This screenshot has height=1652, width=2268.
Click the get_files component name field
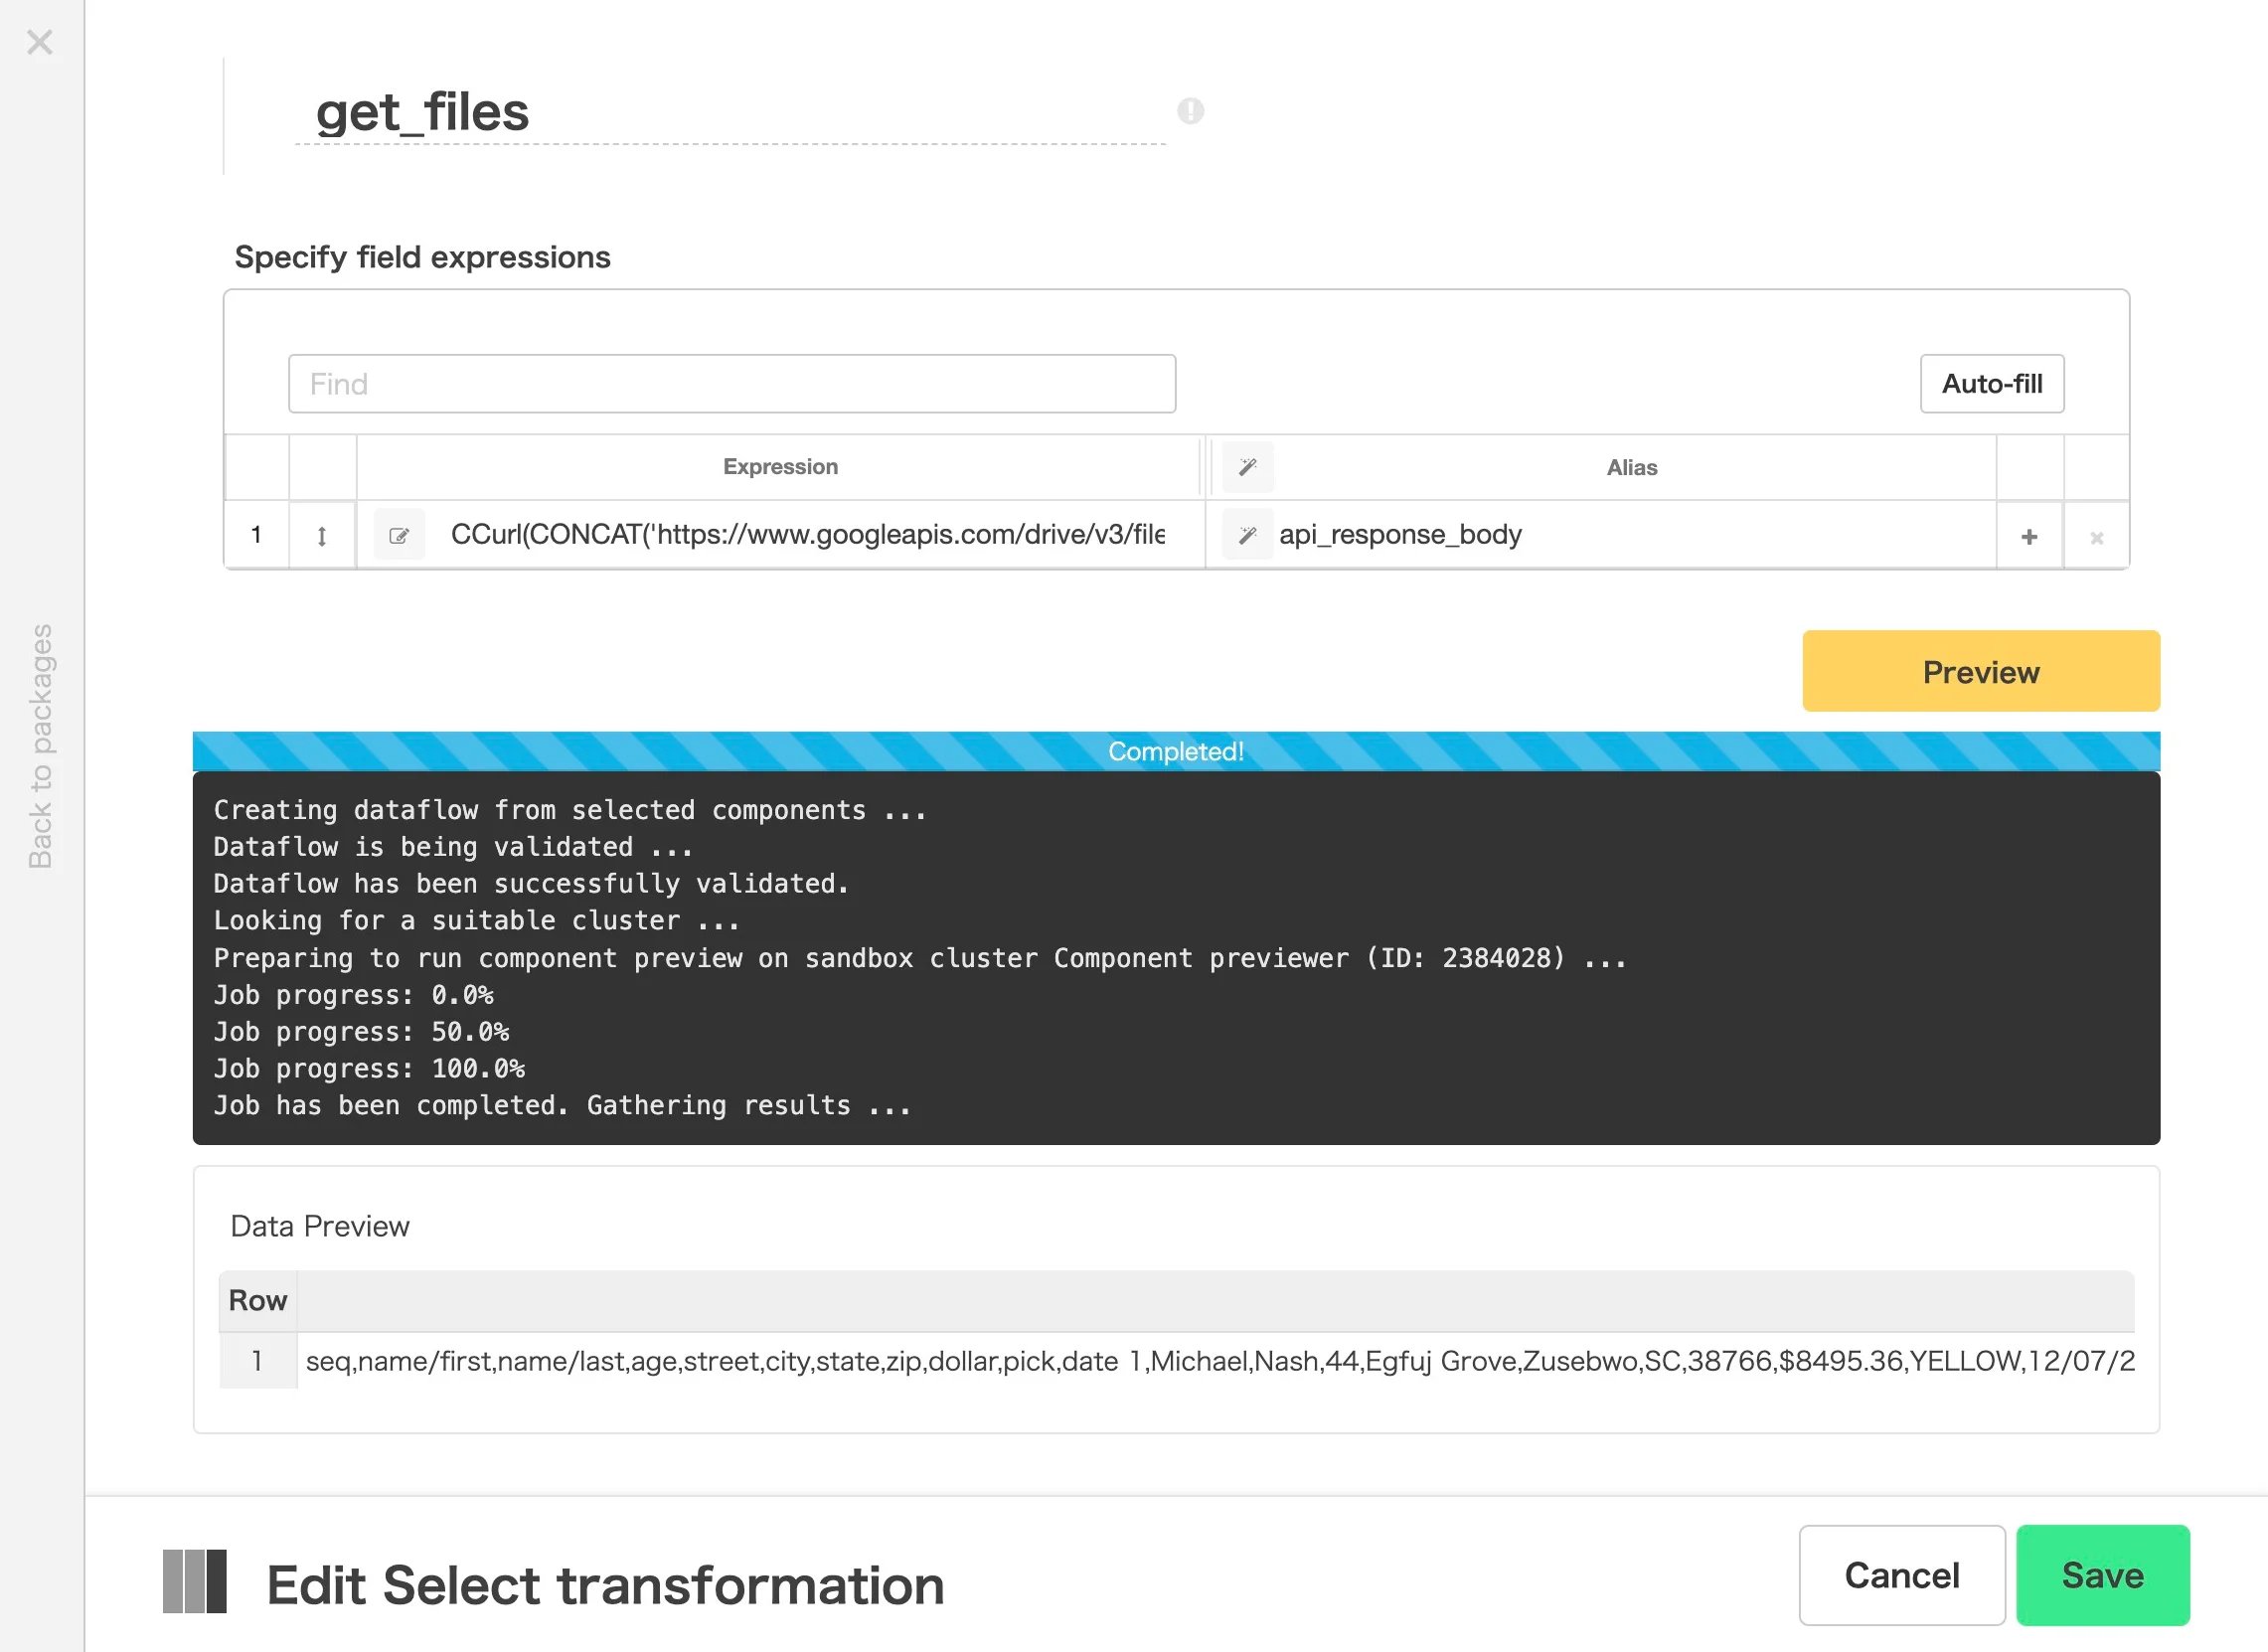coord(731,112)
